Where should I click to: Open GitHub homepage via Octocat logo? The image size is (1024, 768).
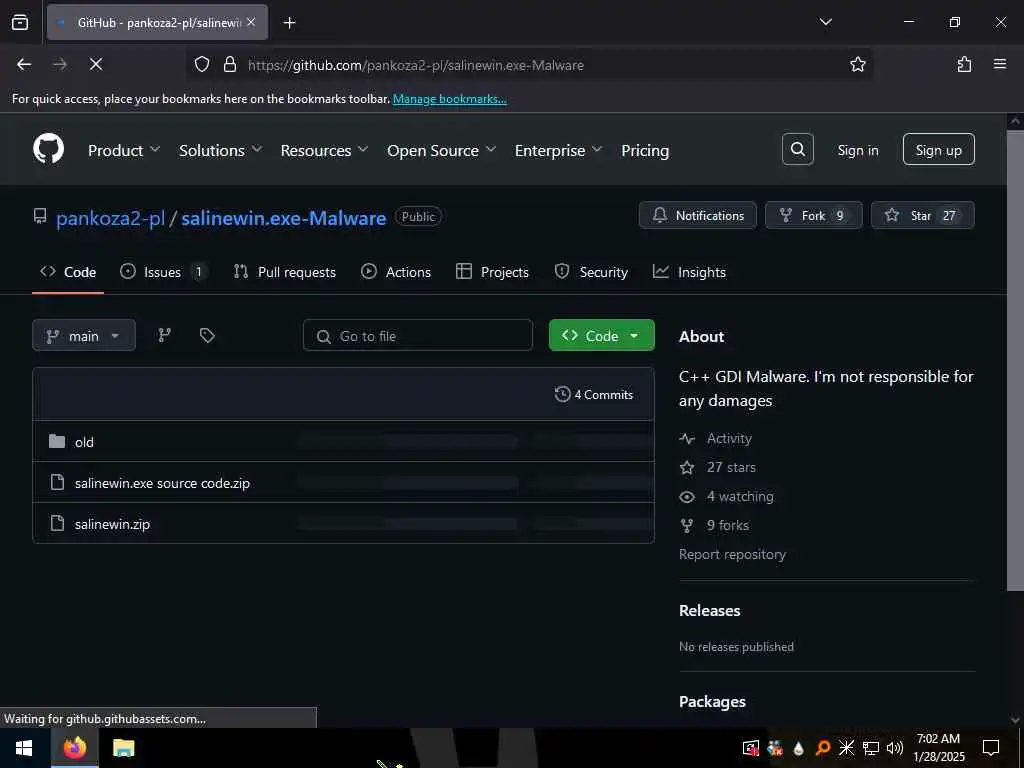pyautogui.click(x=48, y=149)
